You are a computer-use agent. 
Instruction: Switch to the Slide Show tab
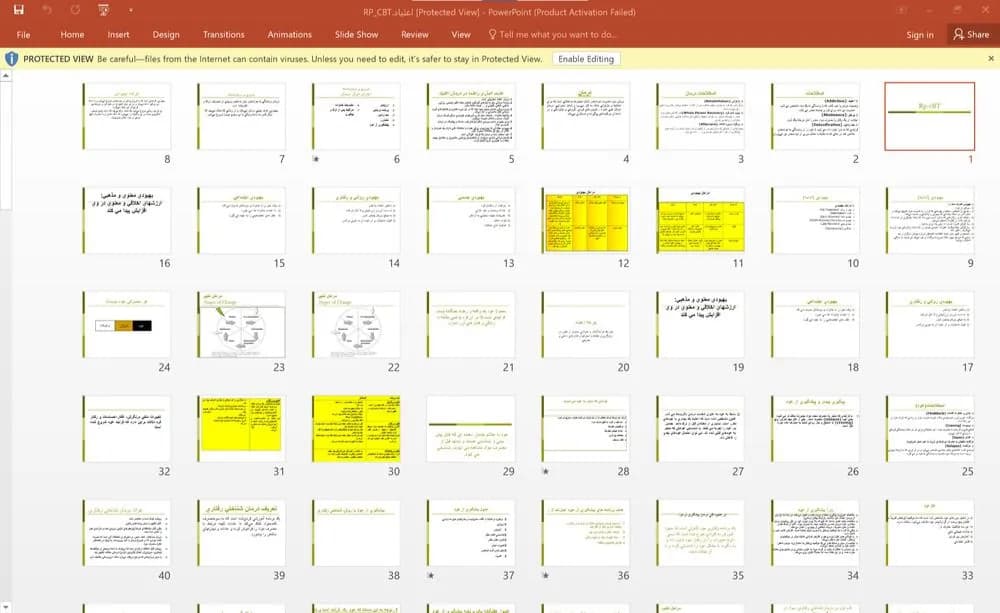[x=357, y=34]
